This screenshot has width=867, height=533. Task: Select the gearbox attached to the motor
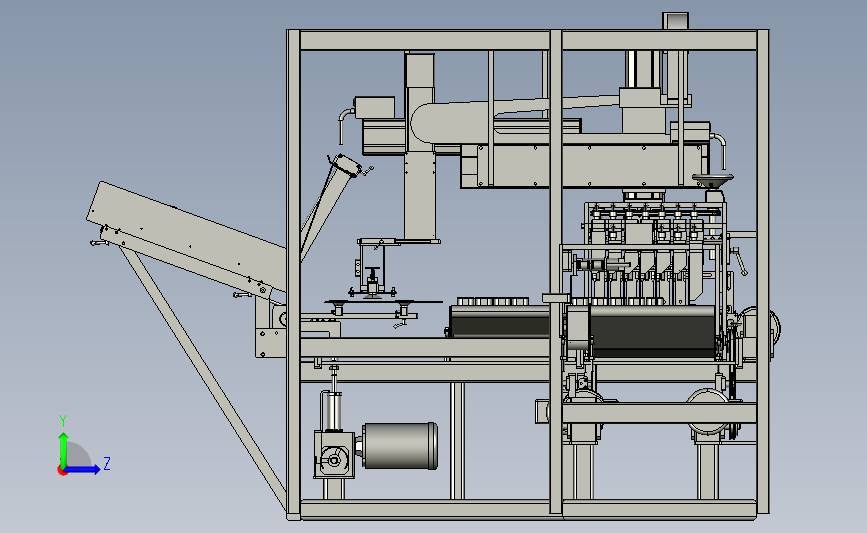point(334,454)
